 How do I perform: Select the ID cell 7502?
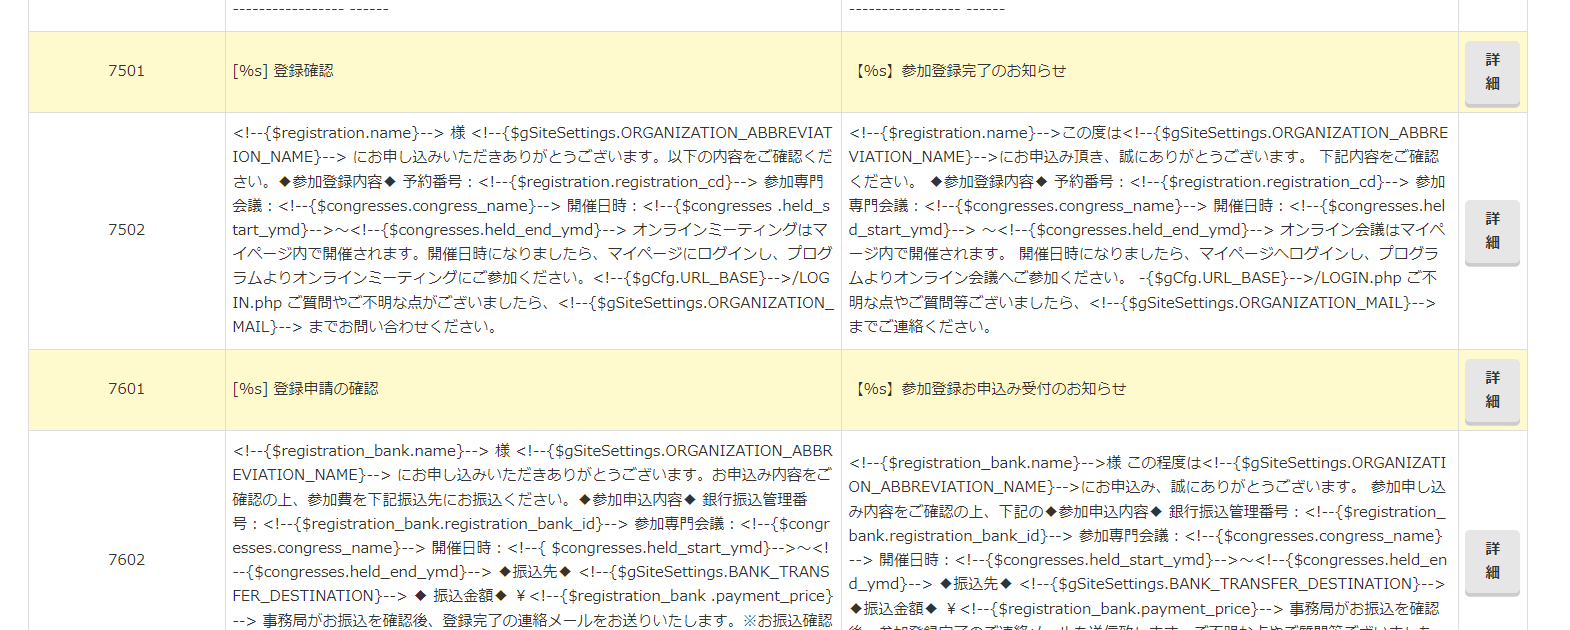pyautogui.click(x=127, y=230)
